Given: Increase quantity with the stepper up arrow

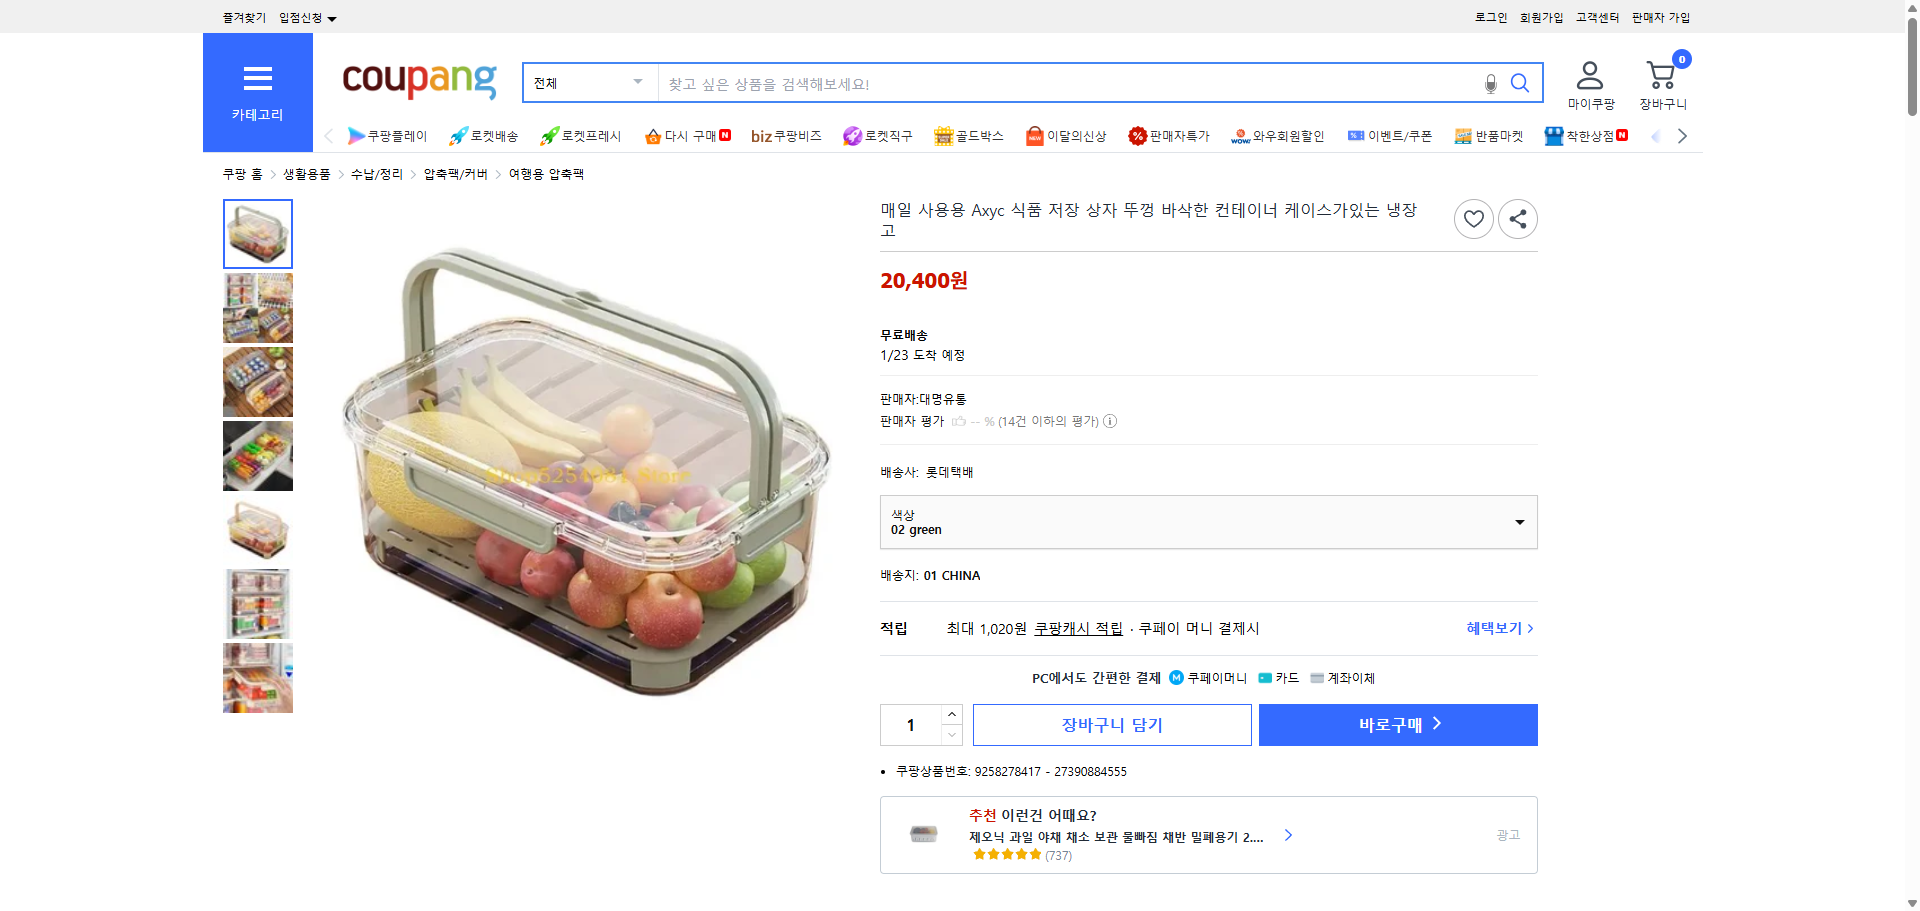Looking at the screenshot, I should (x=951, y=713).
